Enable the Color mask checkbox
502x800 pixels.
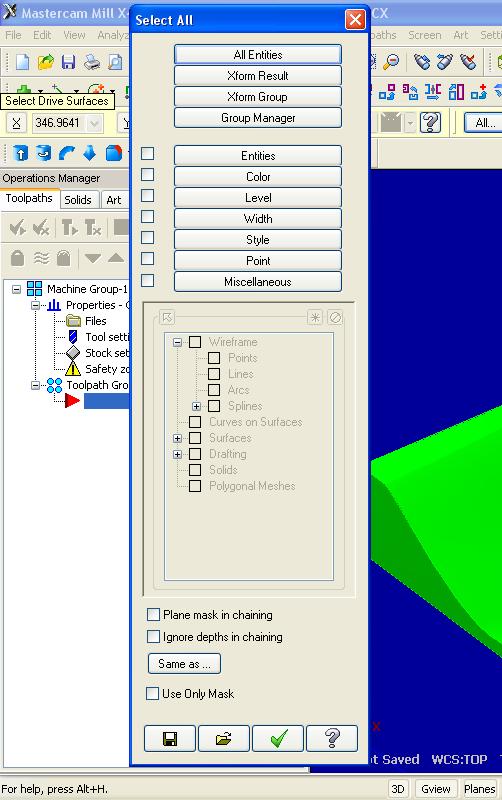click(147, 174)
